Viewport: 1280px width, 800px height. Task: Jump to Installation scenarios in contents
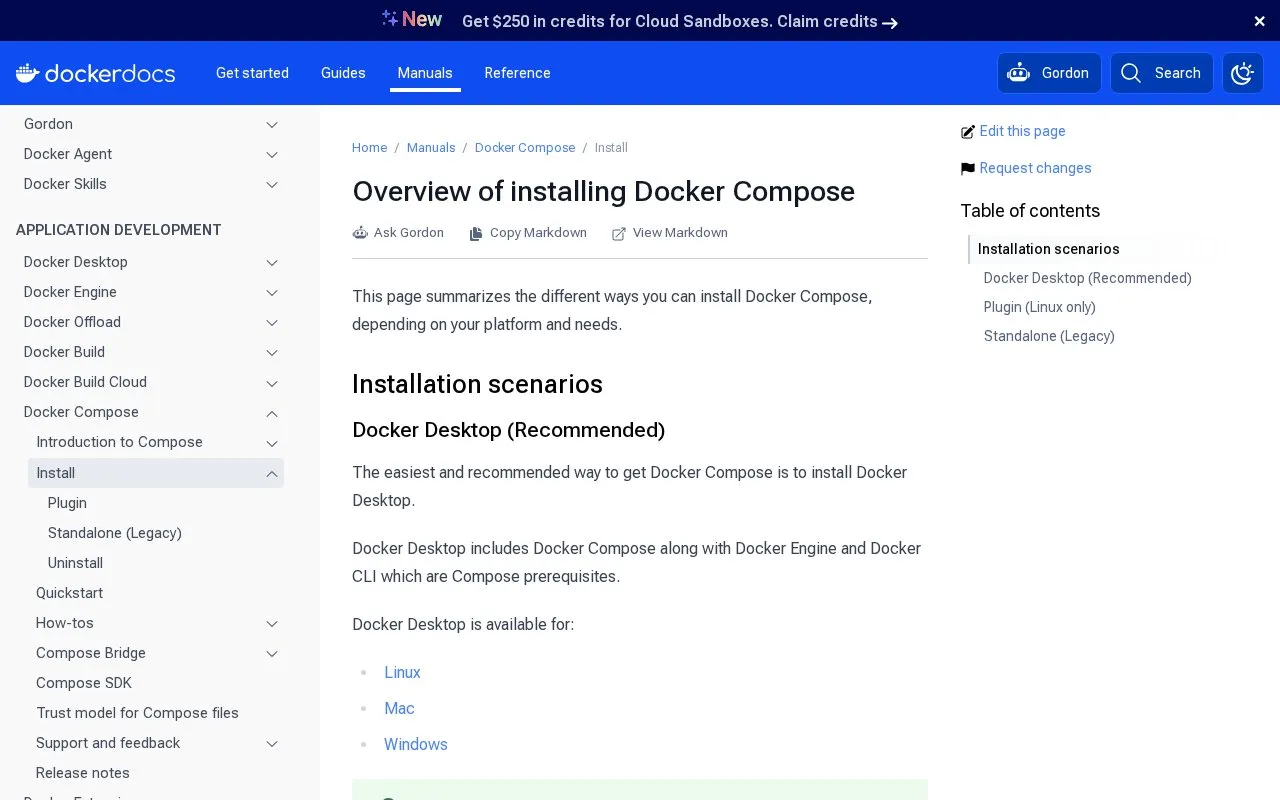[x=1048, y=249]
